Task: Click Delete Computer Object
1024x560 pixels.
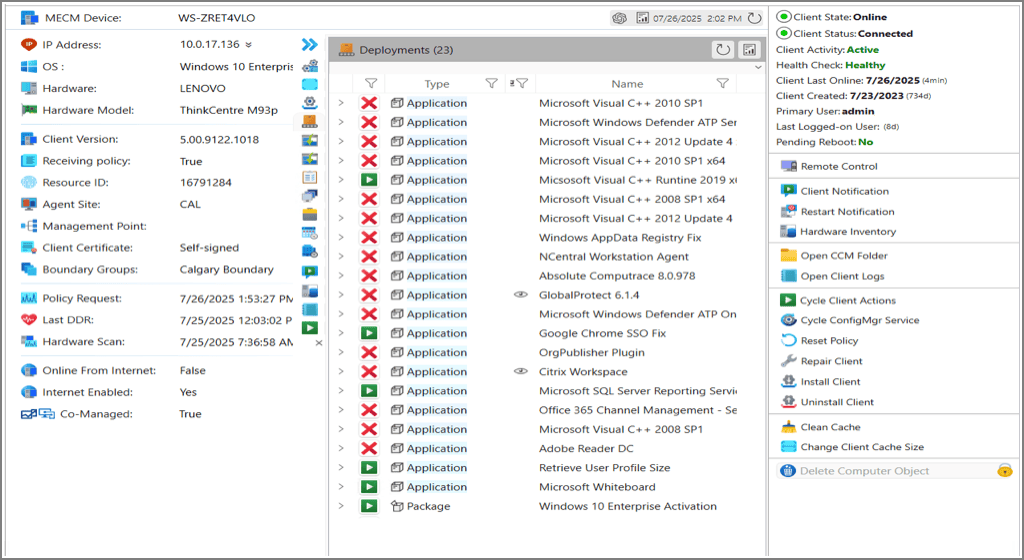Action: [864, 471]
